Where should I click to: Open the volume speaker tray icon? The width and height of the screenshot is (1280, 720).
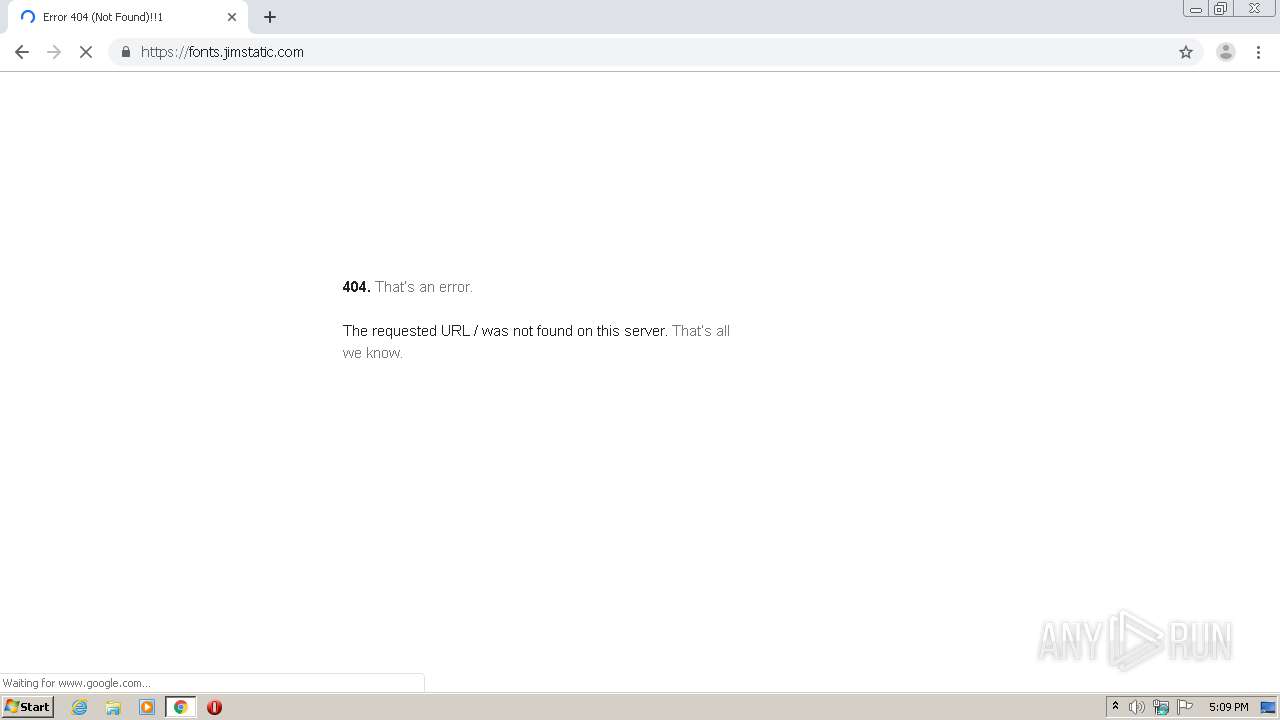[x=1137, y=707]
